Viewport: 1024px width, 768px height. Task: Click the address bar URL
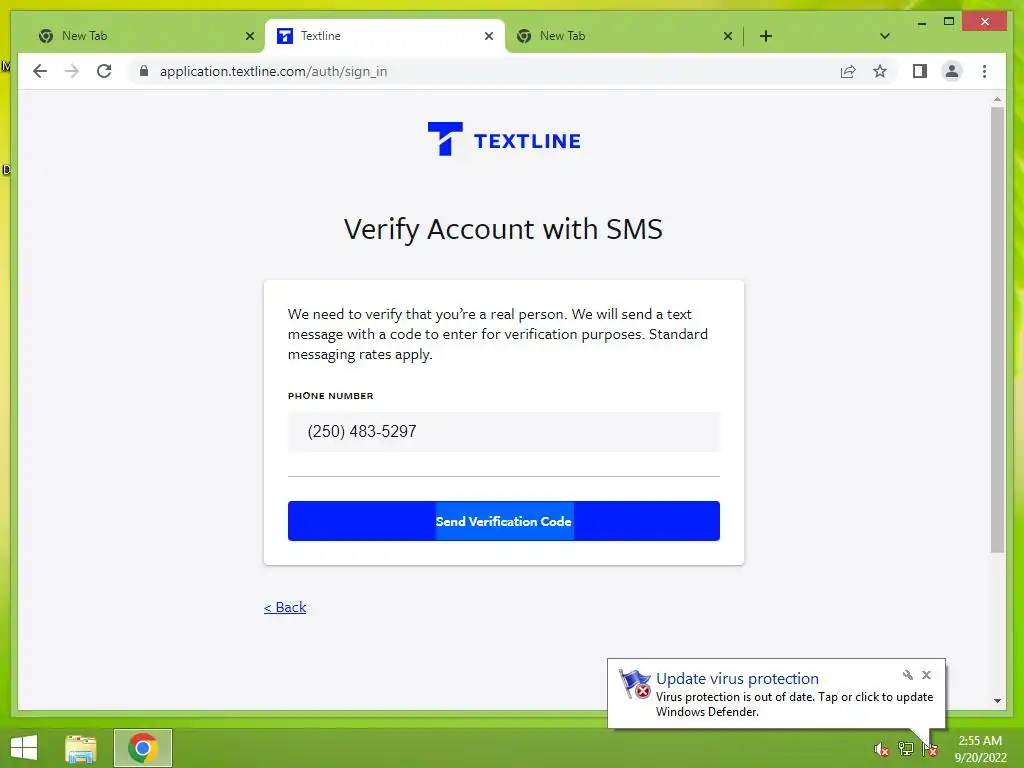click(273, 71)
